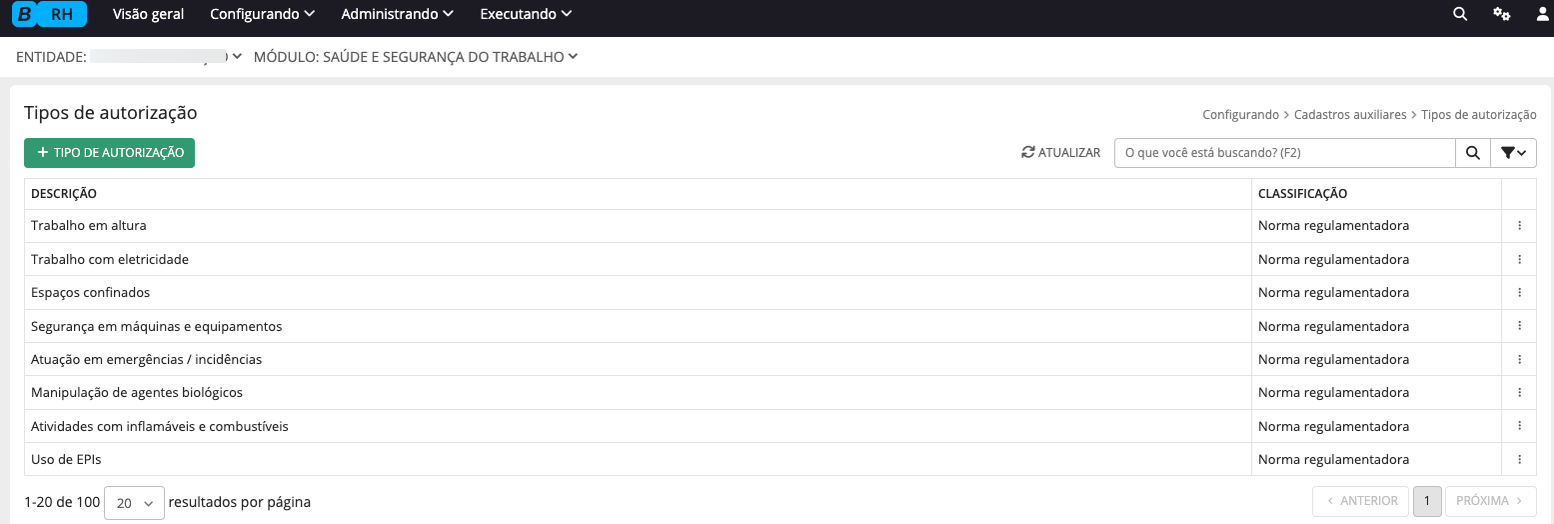Image resolution: width=1554 pixels, height=524 pixels.
Task: Open the Configurando menu
Action: 262,14
